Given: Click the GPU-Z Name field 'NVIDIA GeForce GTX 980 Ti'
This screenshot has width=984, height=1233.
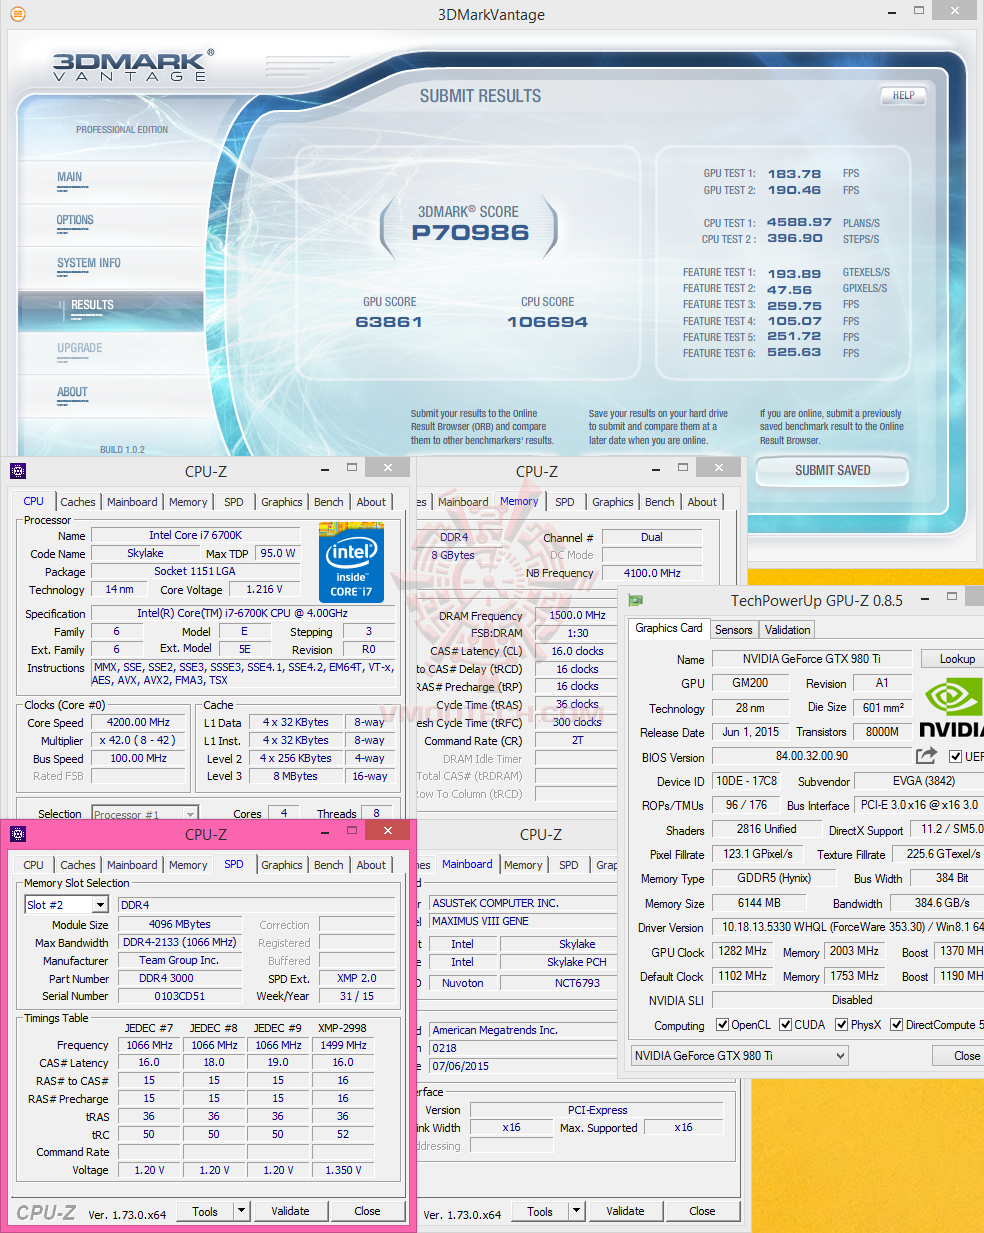Looking at the screenshot, I should click(x=811, y=659).
